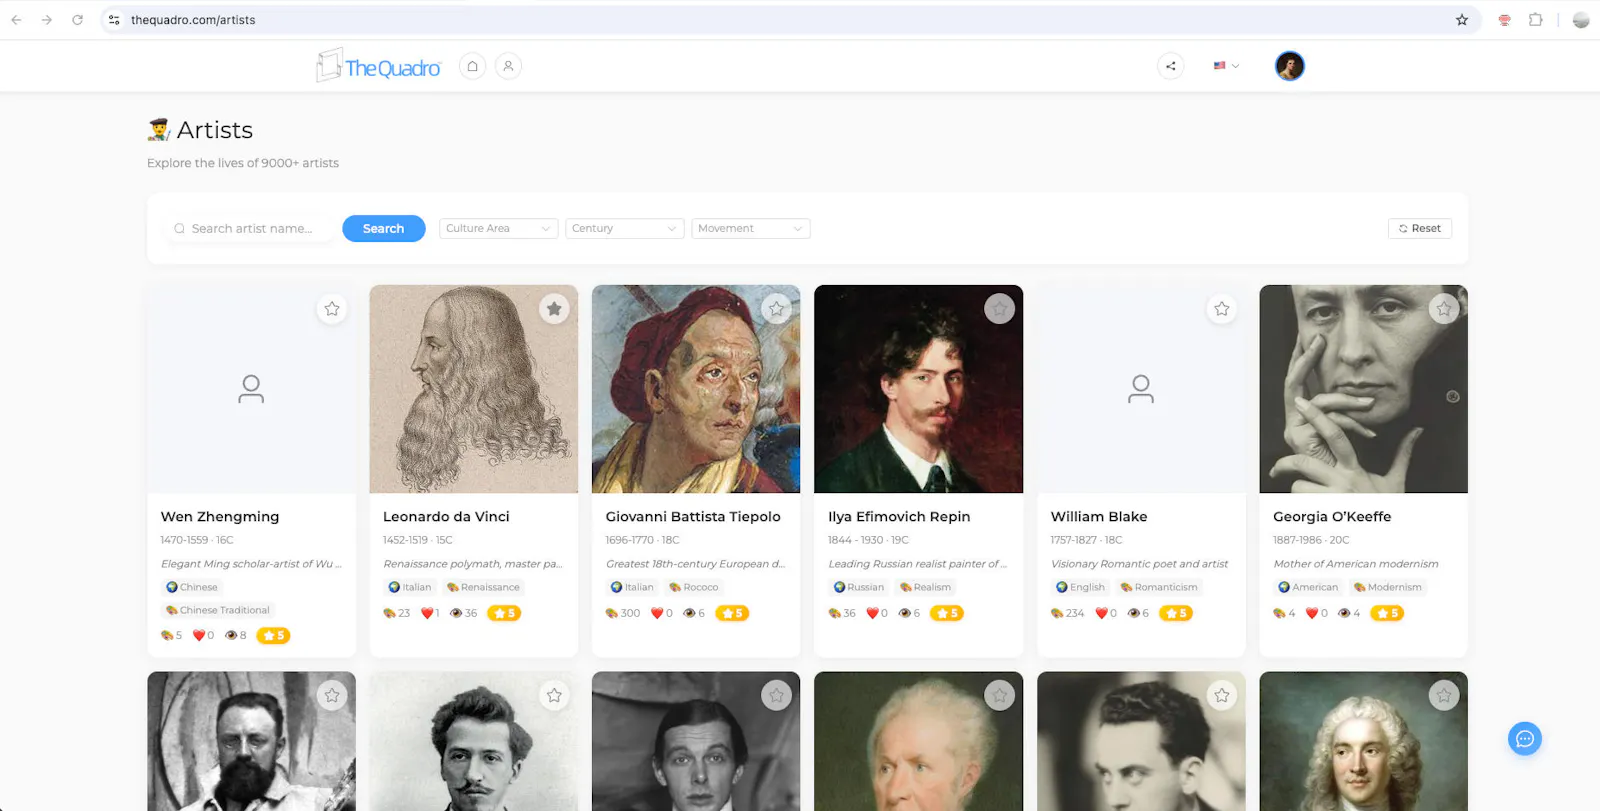Click the browser back arrow

point(16,20)
